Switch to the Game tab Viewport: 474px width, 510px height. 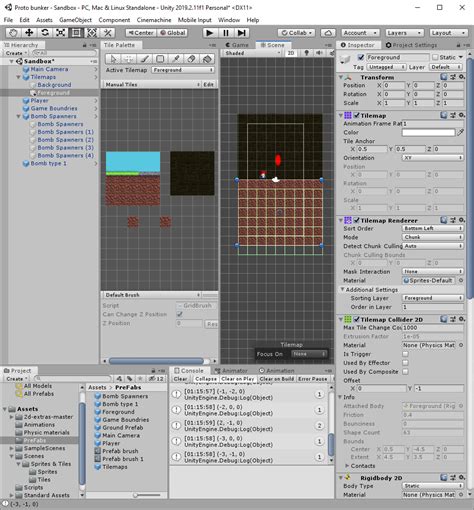tap(237, 45)
